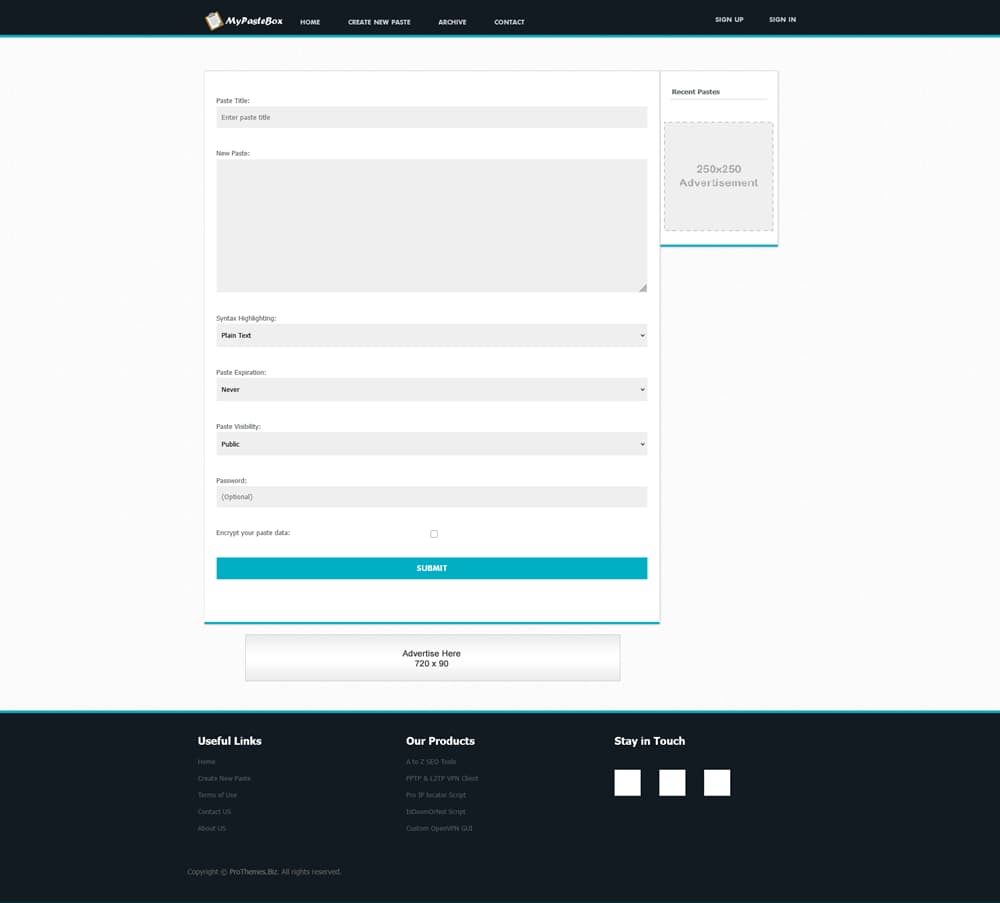Focus the Paste Title input field
Screen dimensions: 1000x903
pyautogui.click(x=431, y=118)
